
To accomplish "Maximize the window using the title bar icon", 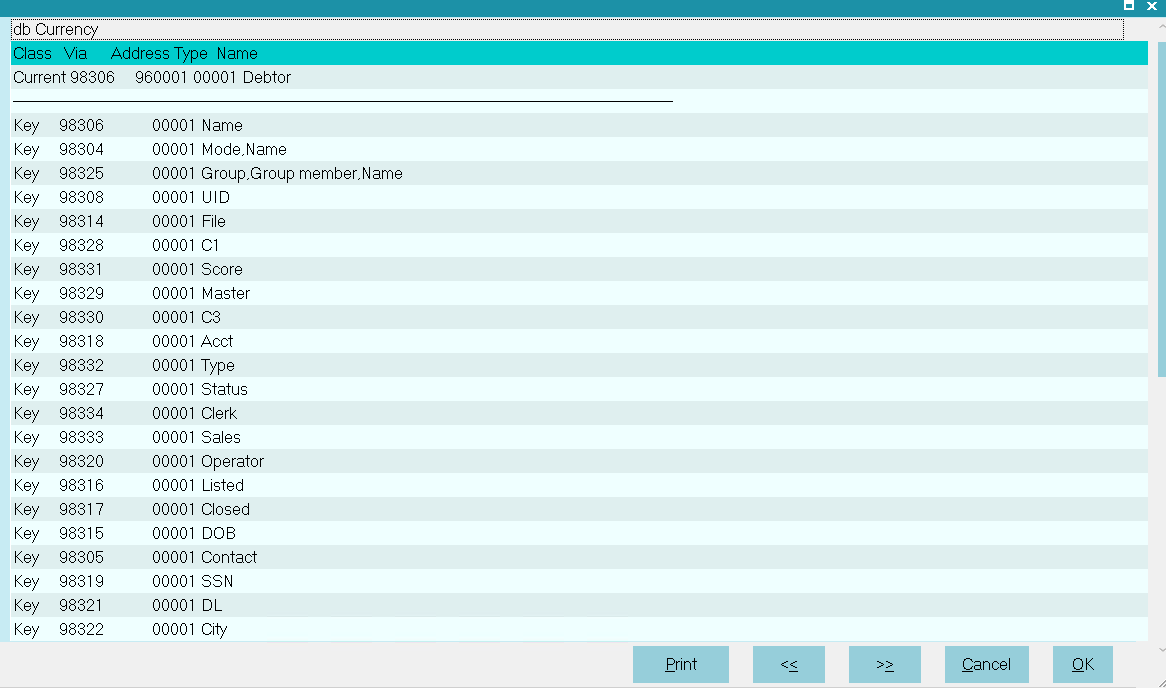I will tap(1129, 6).
